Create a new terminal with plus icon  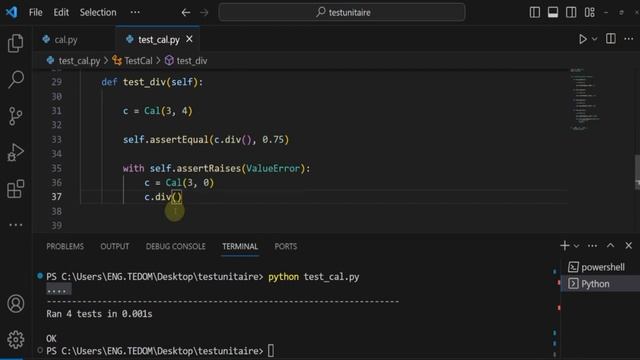point(564,246)
